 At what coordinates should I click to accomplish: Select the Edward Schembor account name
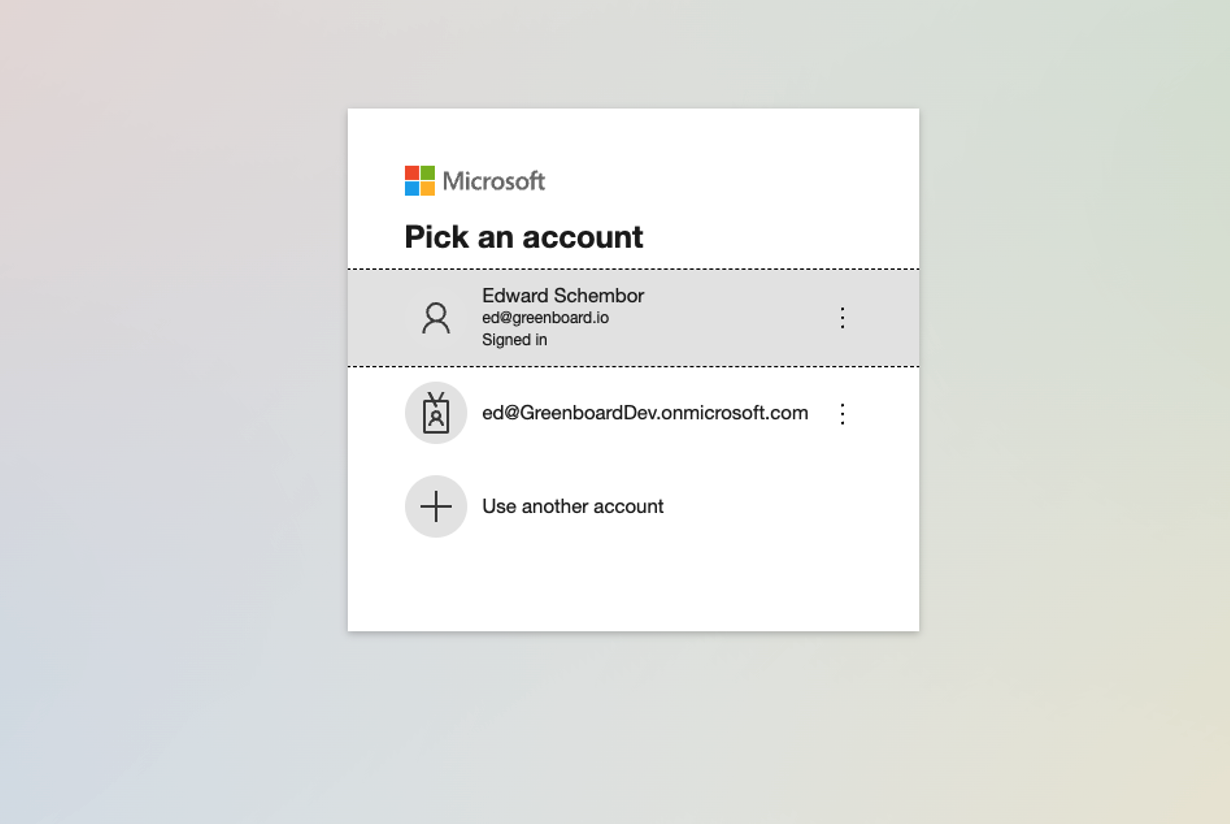click(x=563, y=295)
